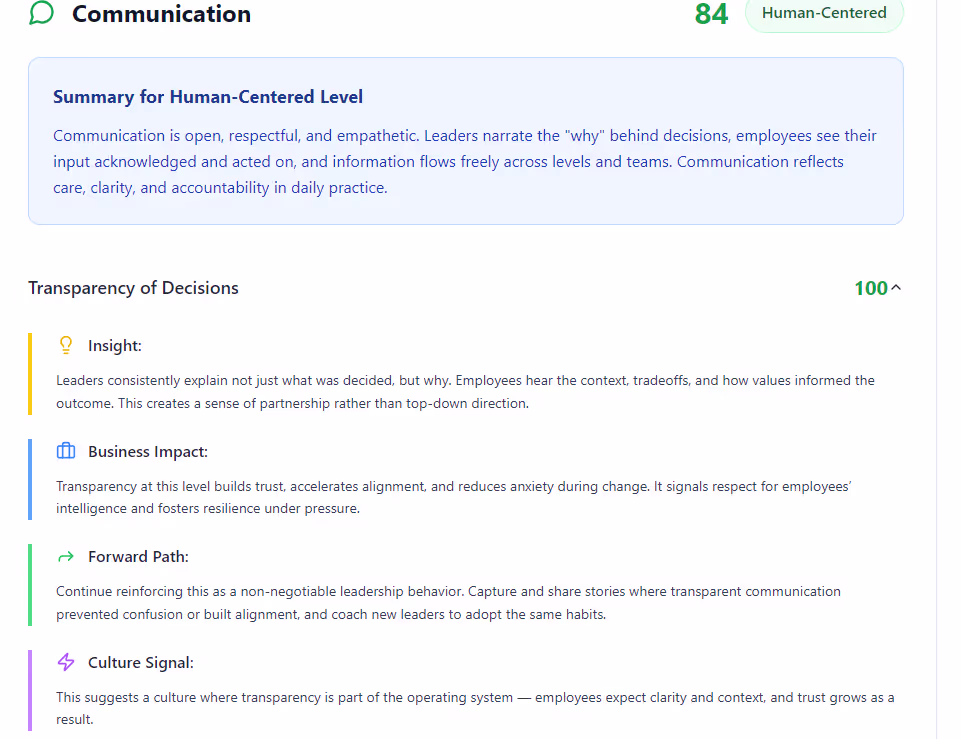Click the Insight label
The image size is (961, 739).
click(115, 346)
